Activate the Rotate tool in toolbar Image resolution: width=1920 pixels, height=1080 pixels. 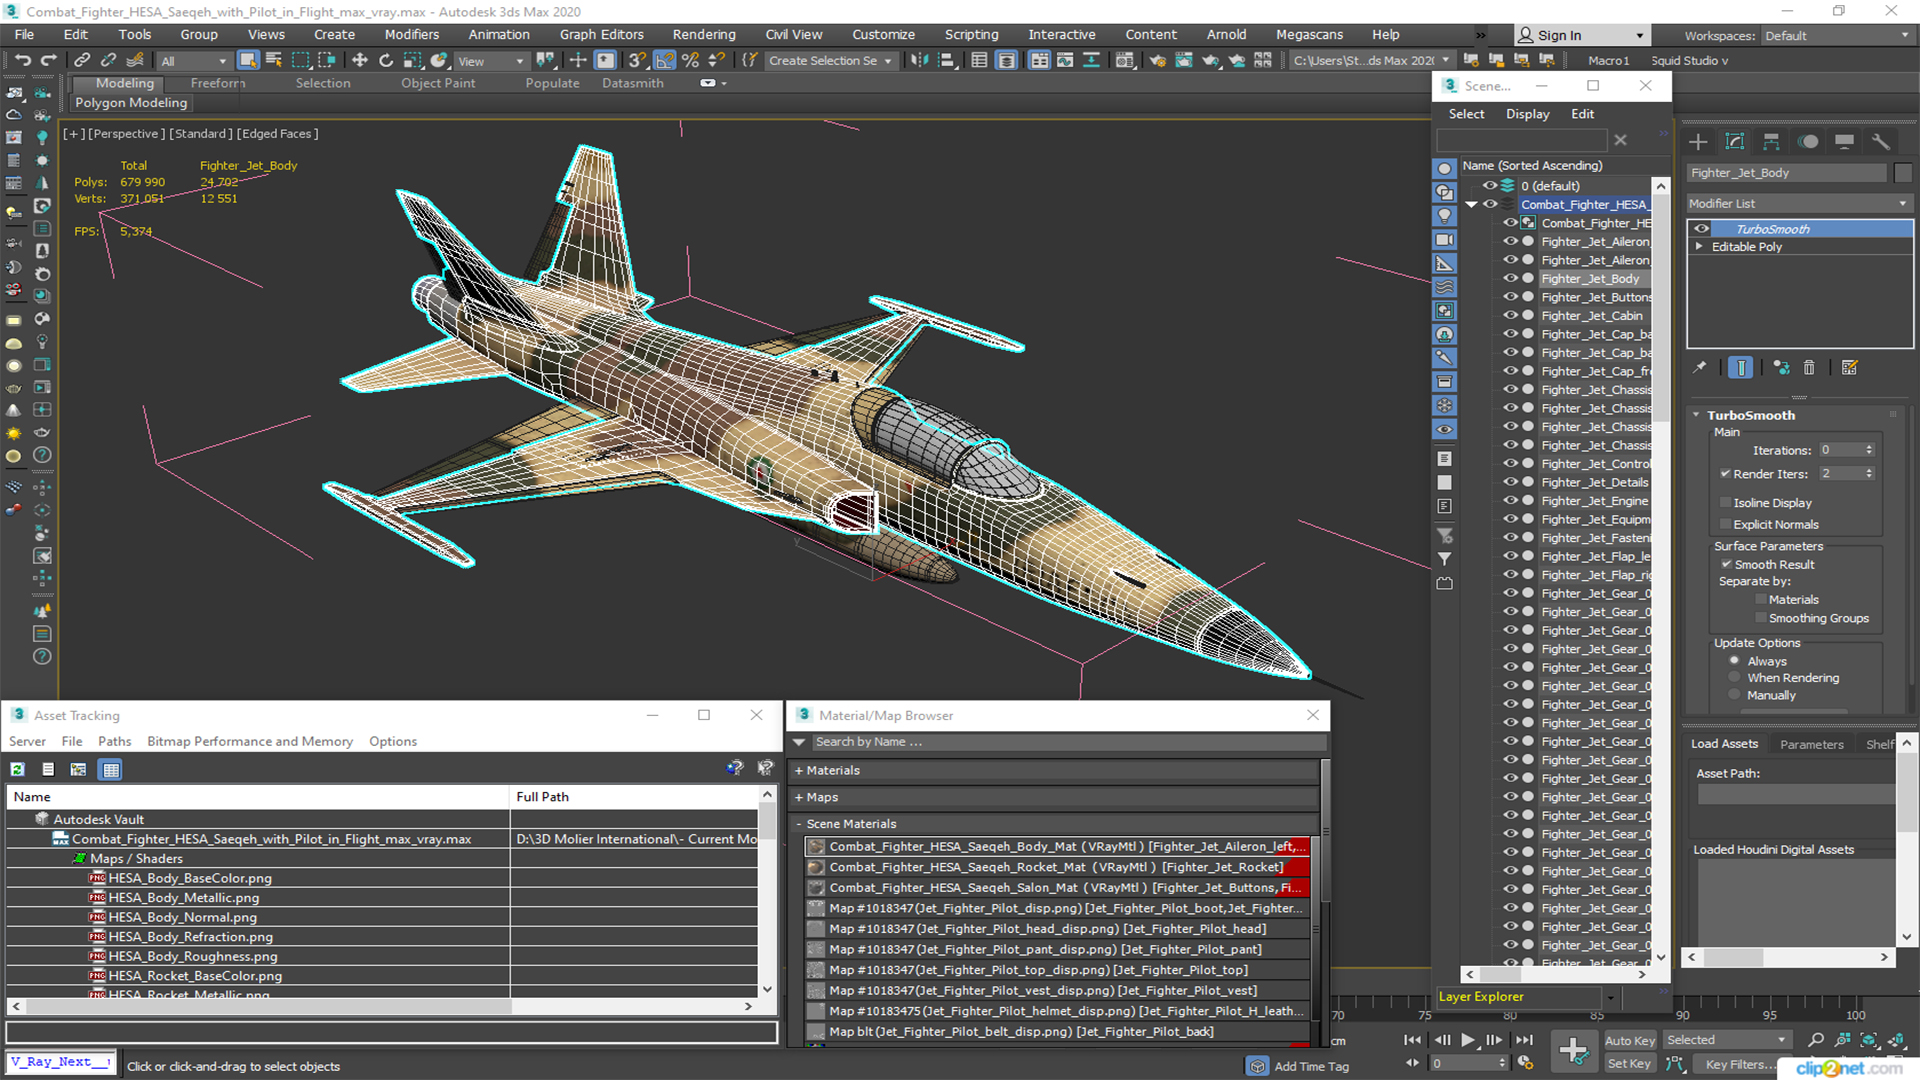(386, 60)
